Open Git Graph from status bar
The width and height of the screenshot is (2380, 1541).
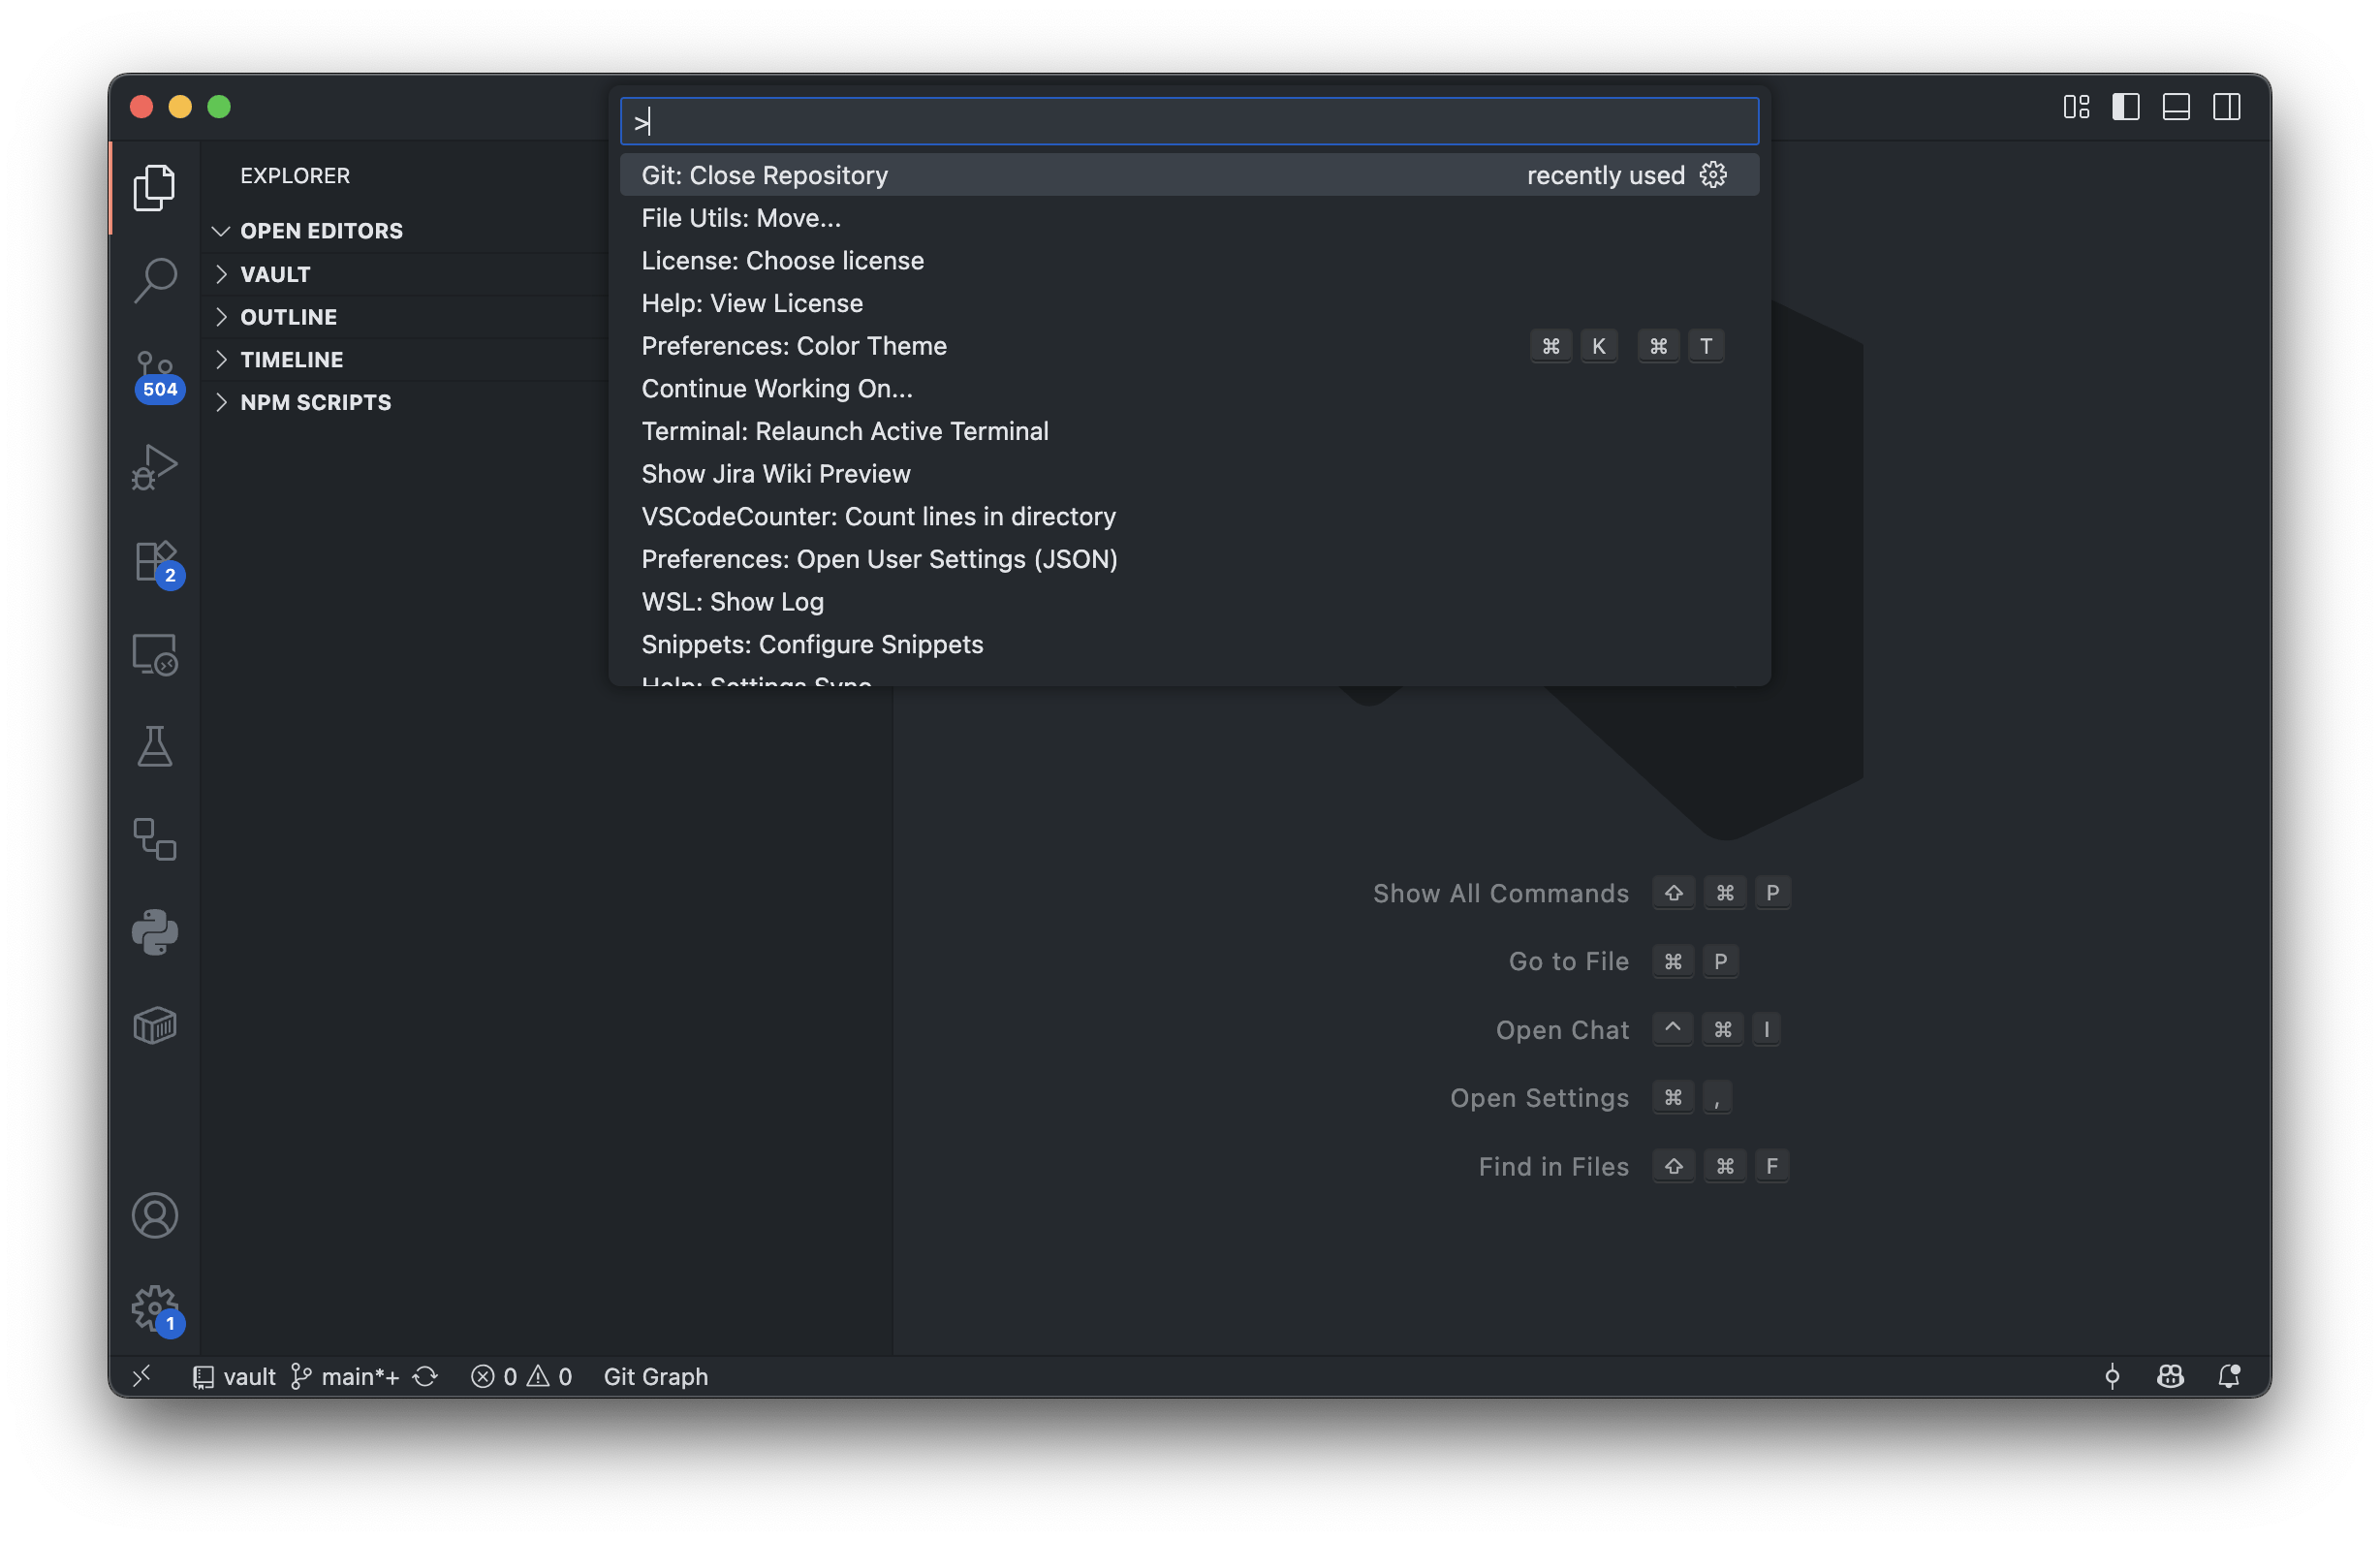(x=656, y=1376)
